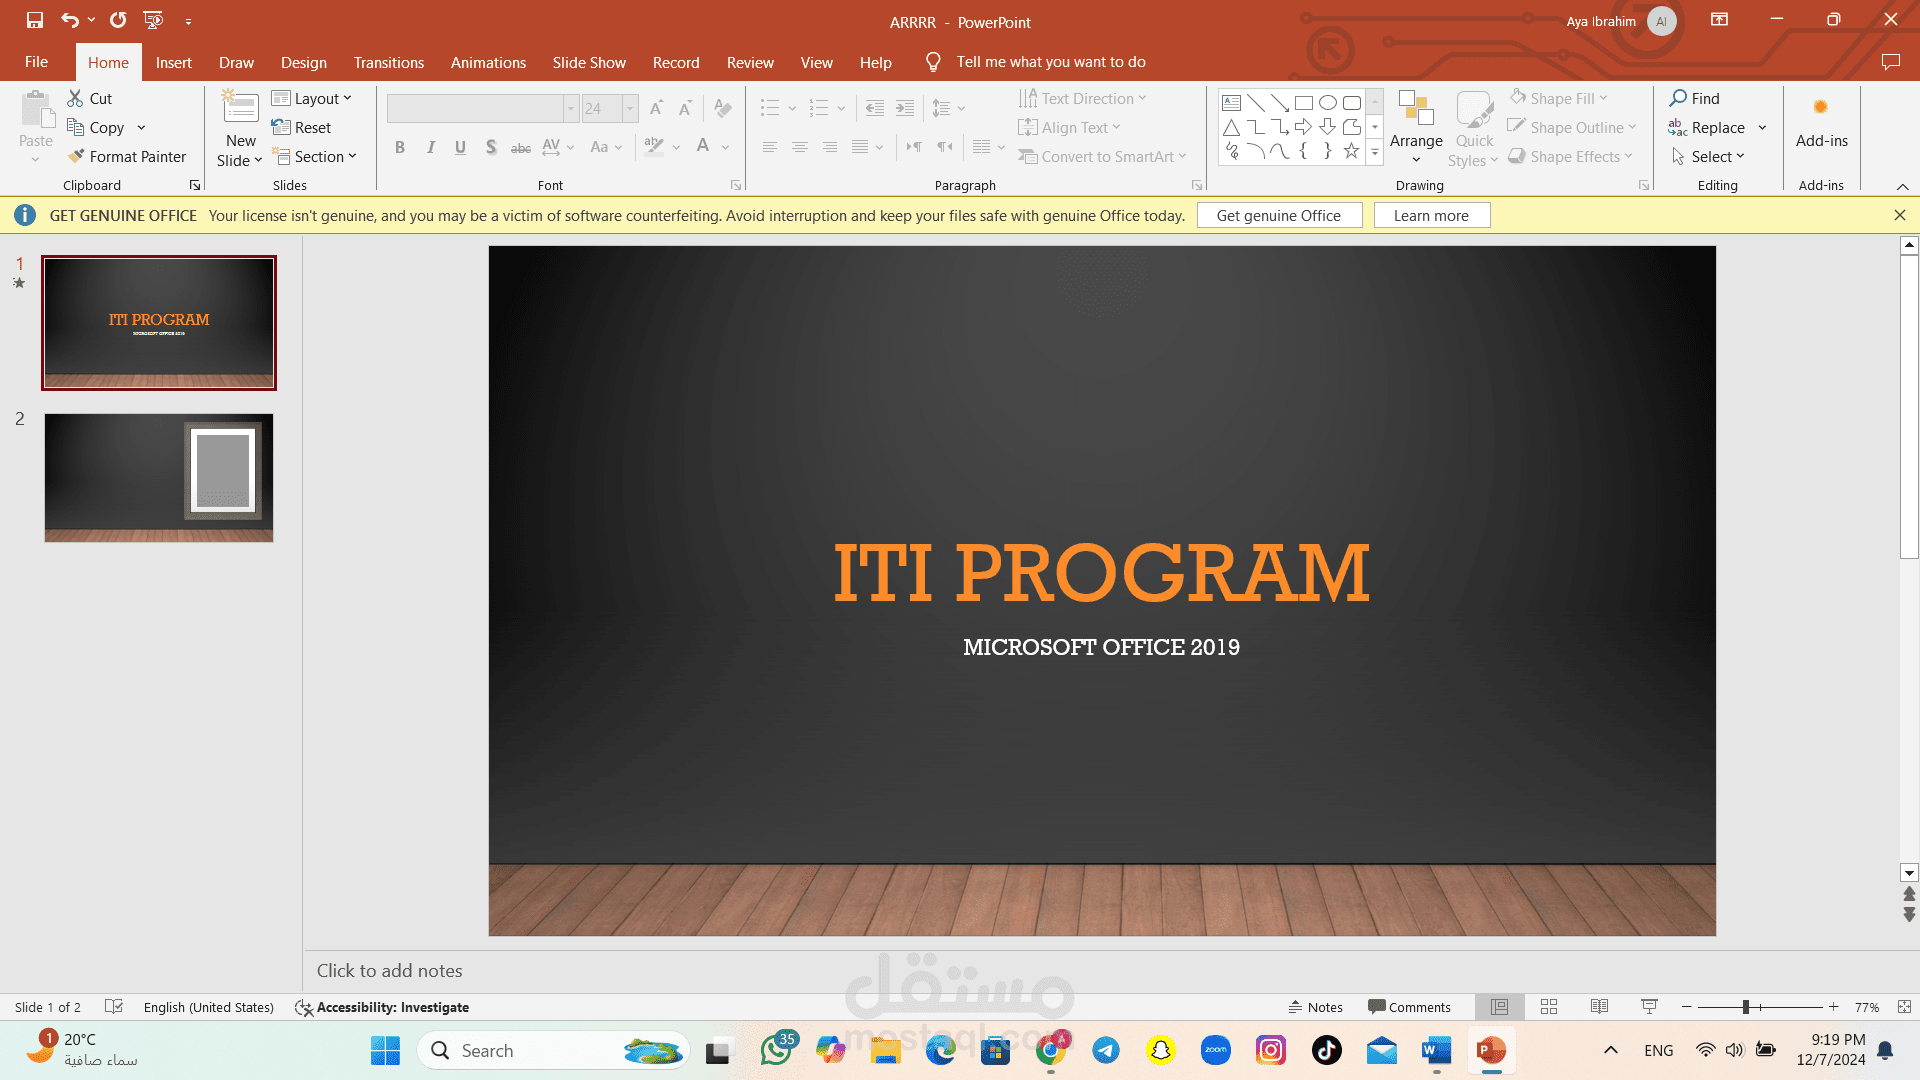Undo the last action
Image resolution: width=1920 pixels, height=1080 pixels.
tap(69, 20)
